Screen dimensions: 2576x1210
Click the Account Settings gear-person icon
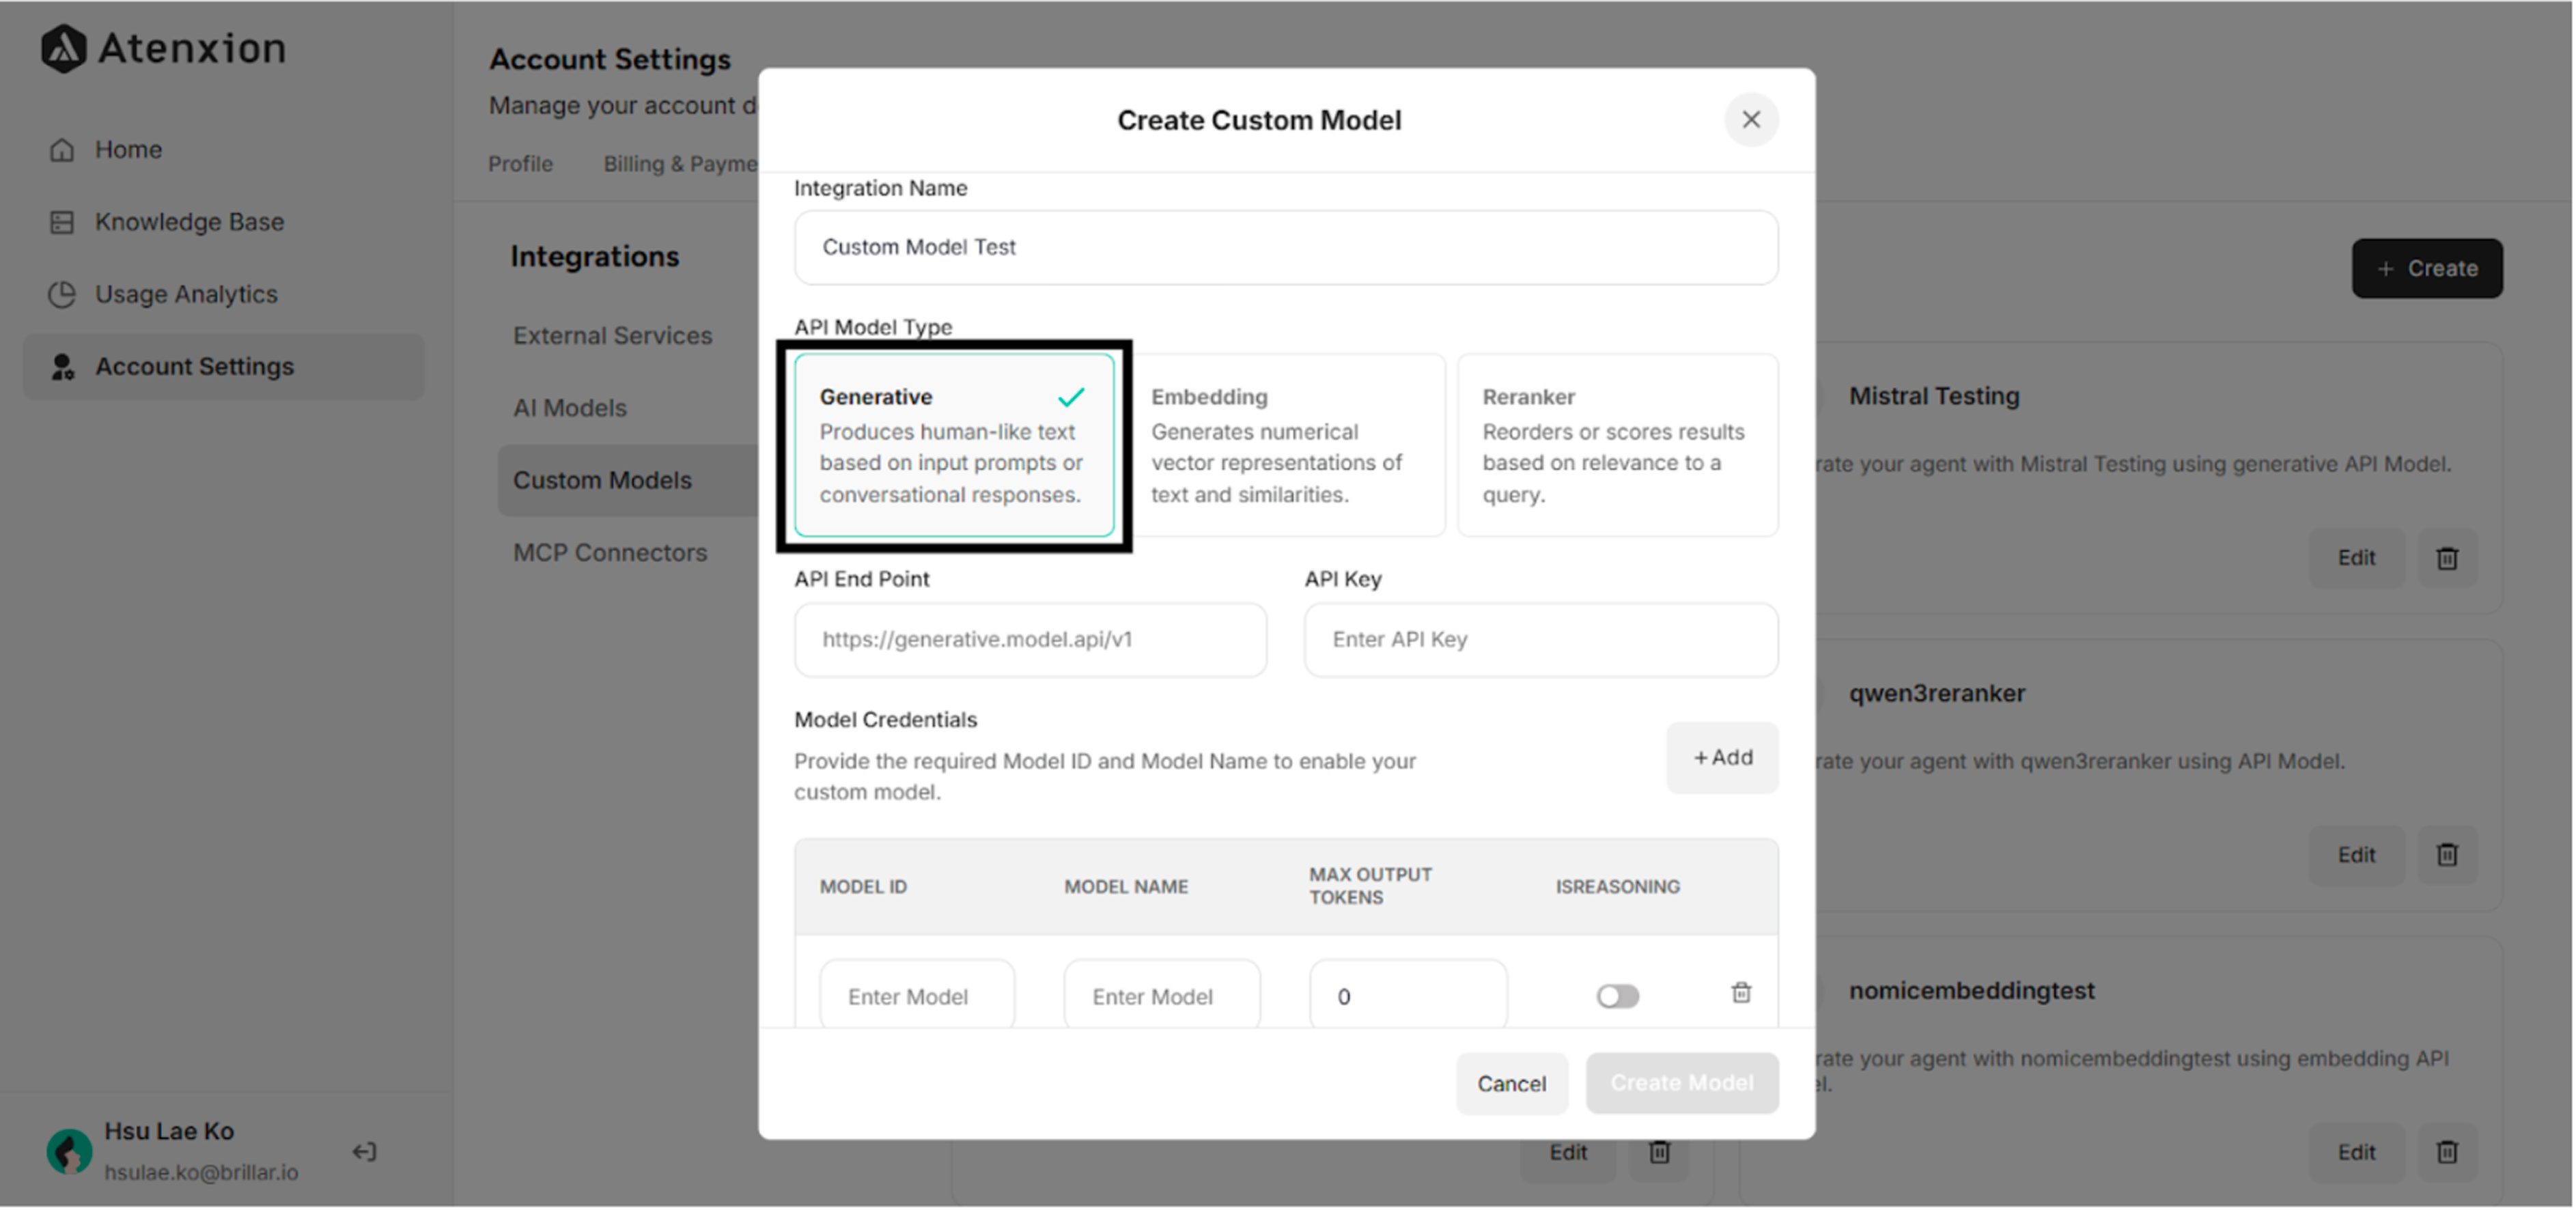tap(62, 366)
